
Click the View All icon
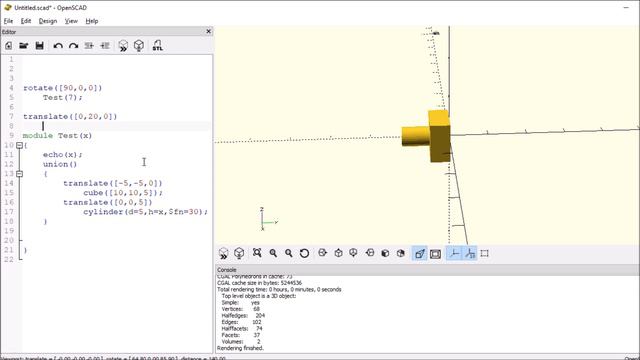pos(257,253)
